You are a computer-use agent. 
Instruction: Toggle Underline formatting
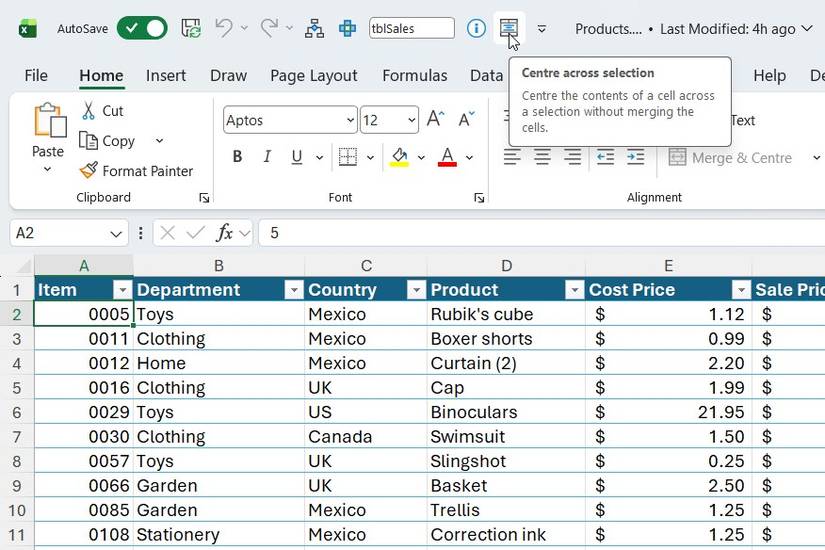pos(297,156)
